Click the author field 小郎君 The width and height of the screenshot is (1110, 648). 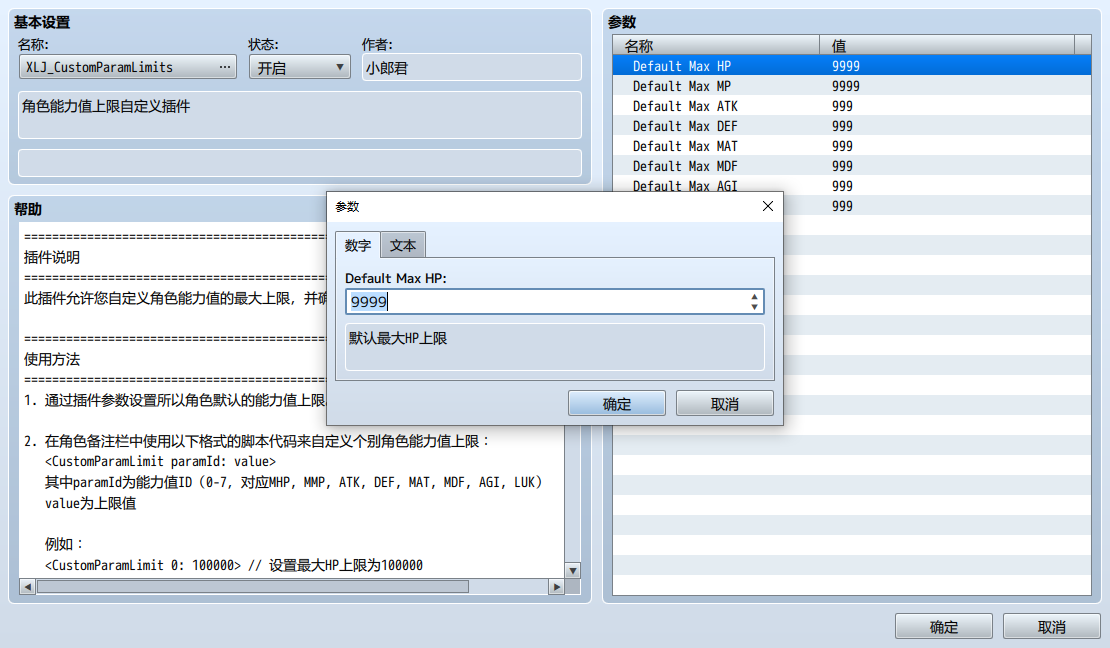click(471, 67)
